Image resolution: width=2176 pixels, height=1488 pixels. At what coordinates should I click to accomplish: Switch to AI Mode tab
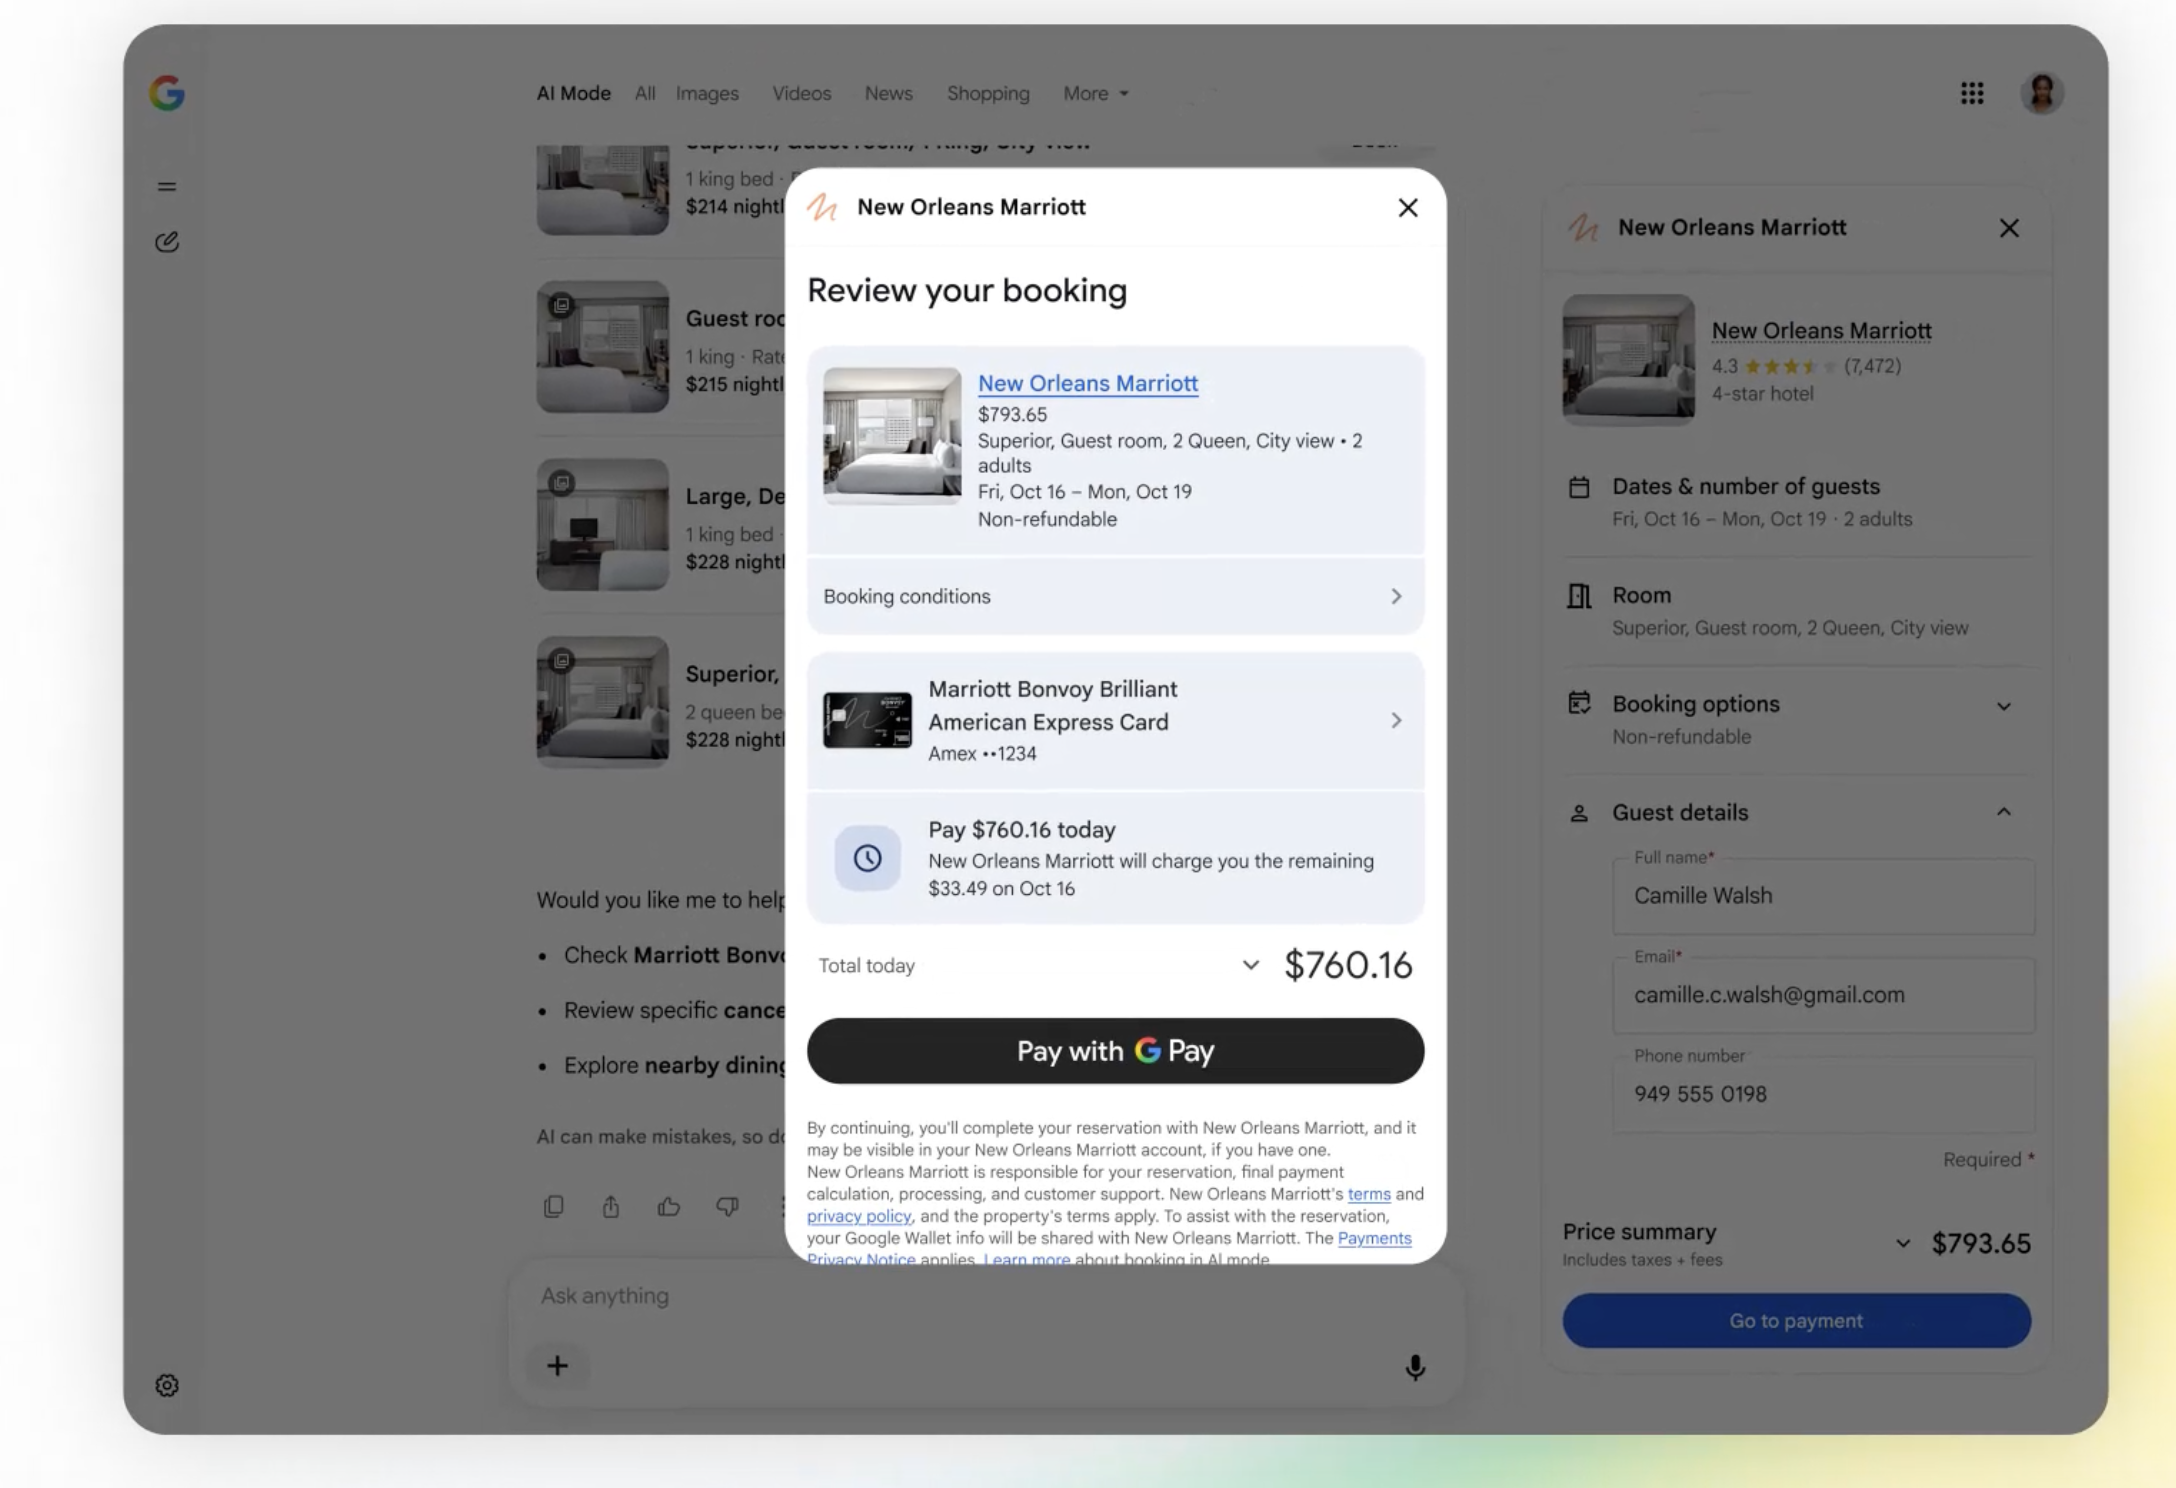click(574, 93)
